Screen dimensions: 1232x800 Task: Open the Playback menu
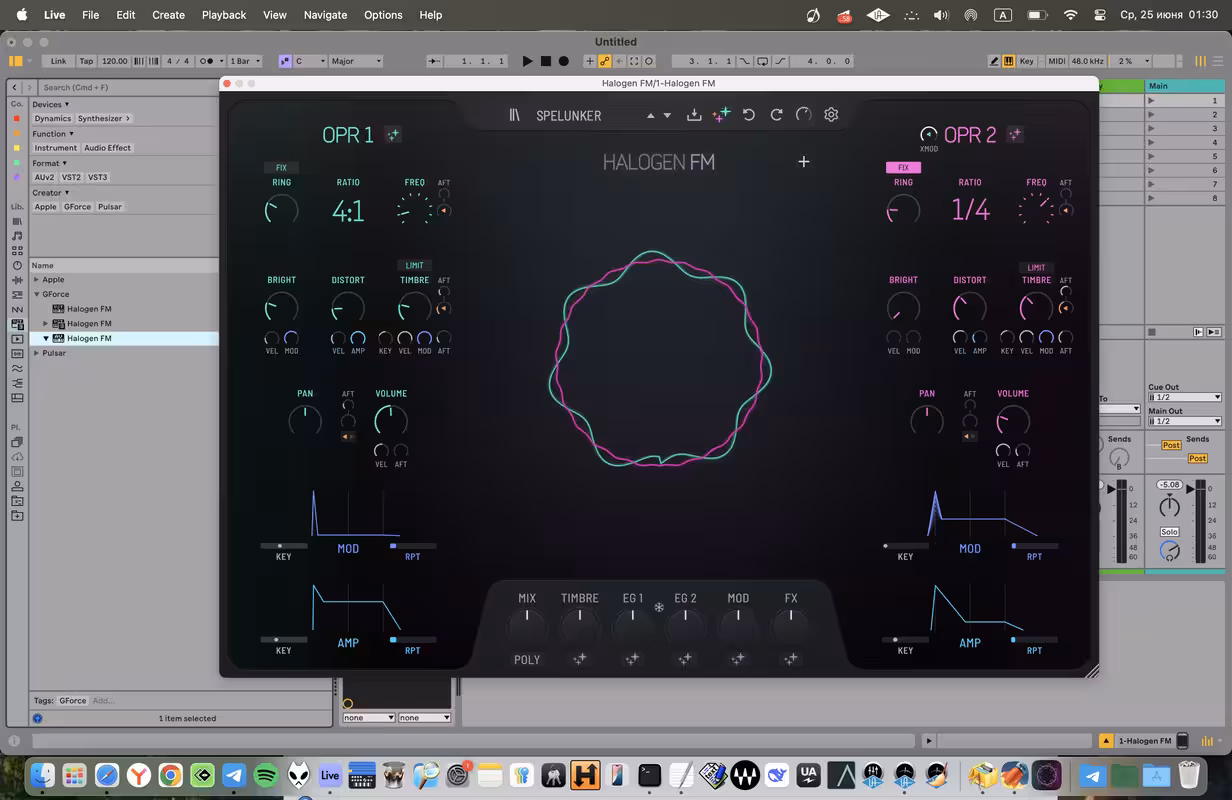point(224,15)
